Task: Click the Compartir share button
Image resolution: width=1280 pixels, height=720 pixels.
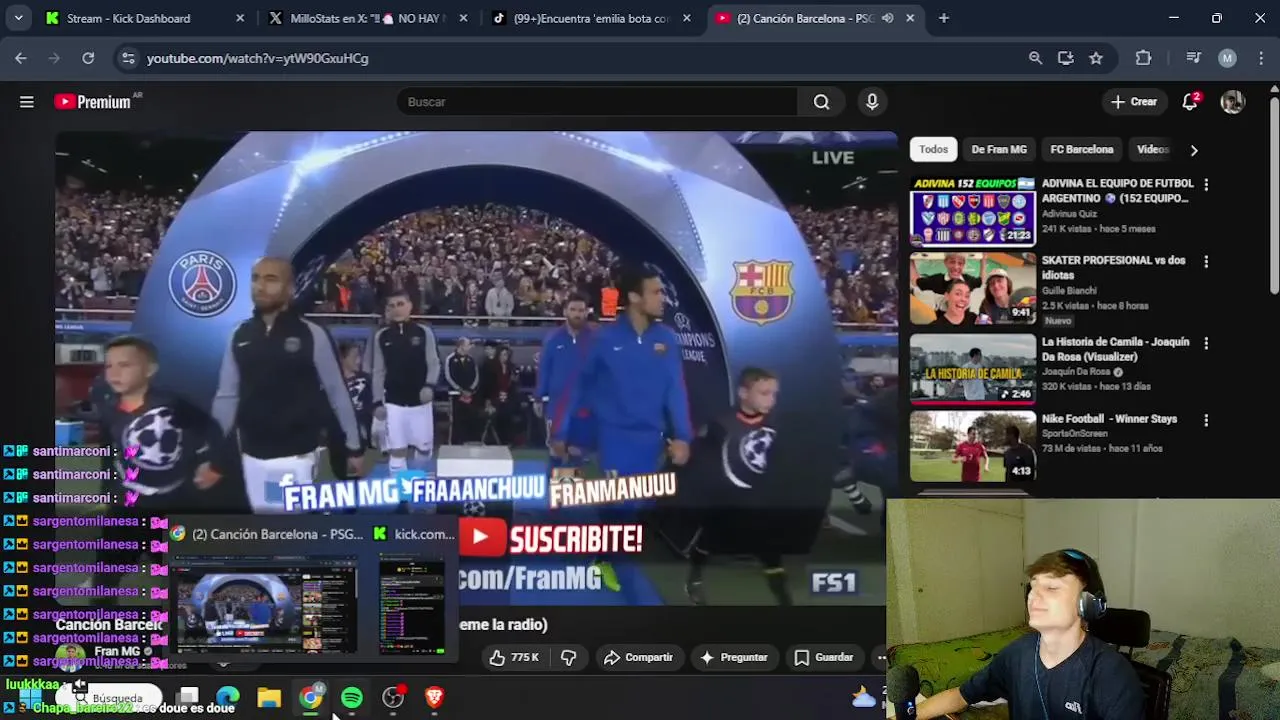Action: tap(638, 657)
